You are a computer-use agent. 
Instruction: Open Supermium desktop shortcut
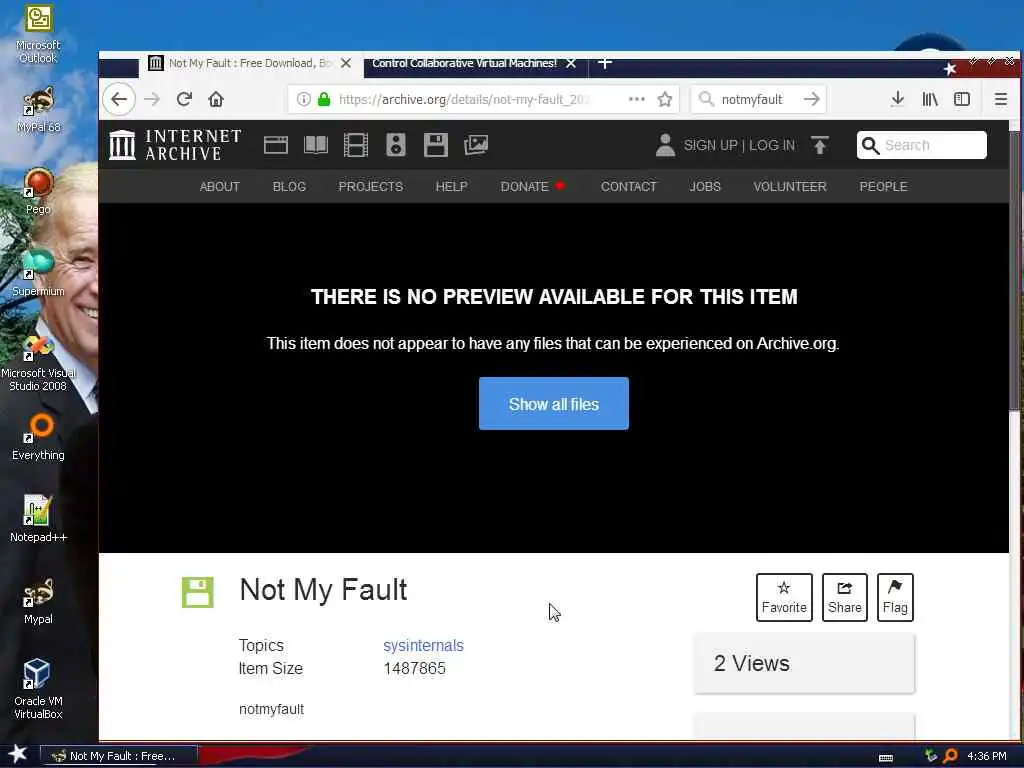point(38,273)
